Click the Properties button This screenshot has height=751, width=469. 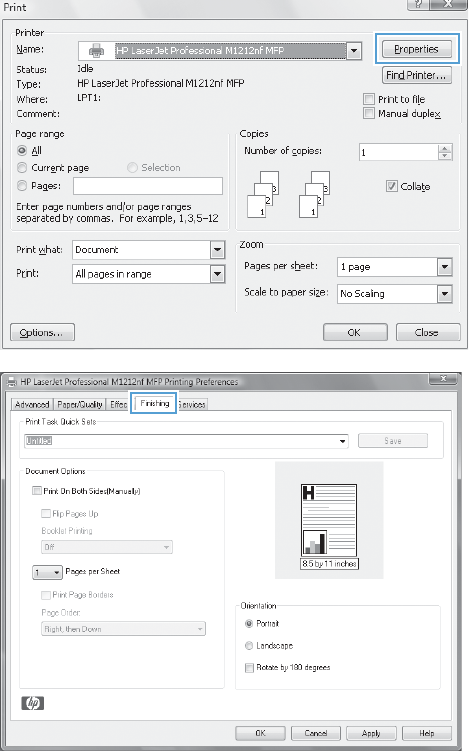click(416, 49)
